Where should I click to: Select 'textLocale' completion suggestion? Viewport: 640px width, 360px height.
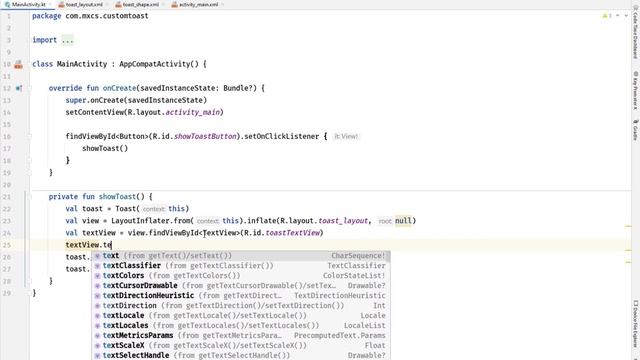241,316
